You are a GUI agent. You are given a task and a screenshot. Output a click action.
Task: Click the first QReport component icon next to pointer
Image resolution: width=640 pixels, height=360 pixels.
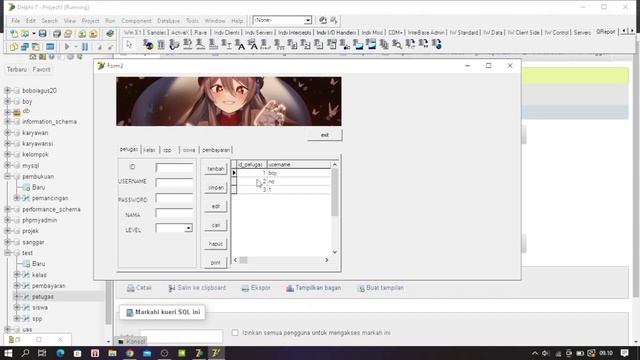pyautogui.click(x=149, y=44)
